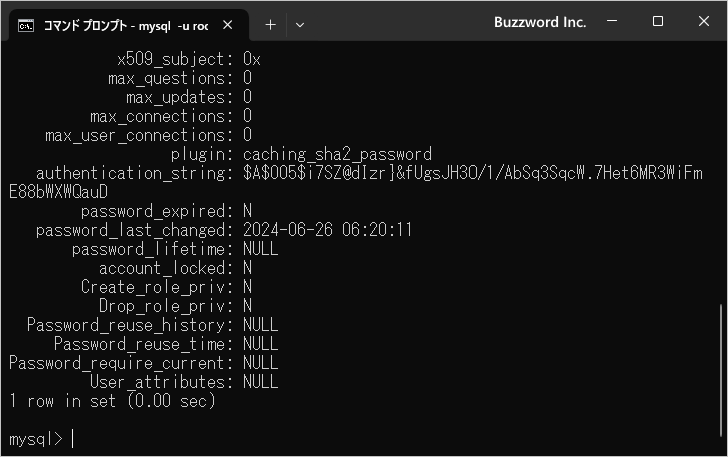
Task: Click the vertical scrollbar thumb
Action: [720, 370]
